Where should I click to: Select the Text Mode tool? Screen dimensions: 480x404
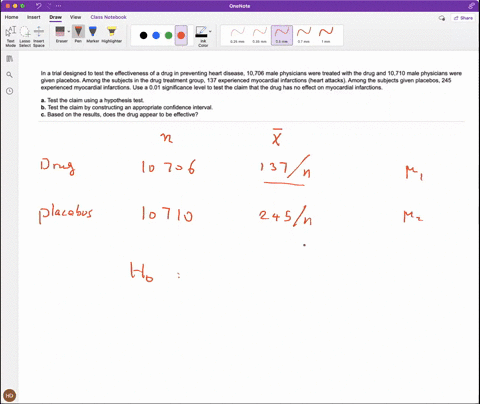11,36
